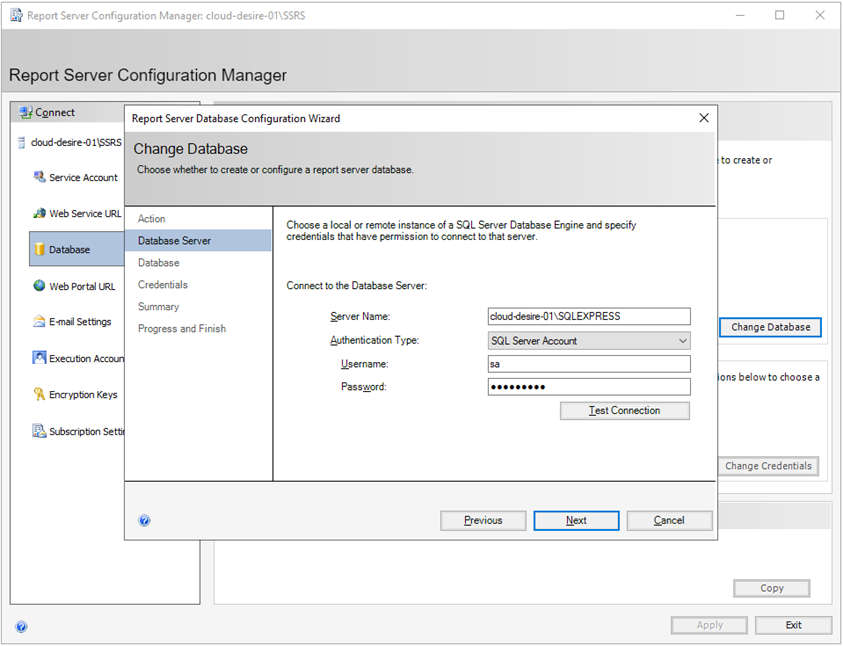Click the Test Connection button
Viewport: 843px width, 646px height.
tap(624, 411)
